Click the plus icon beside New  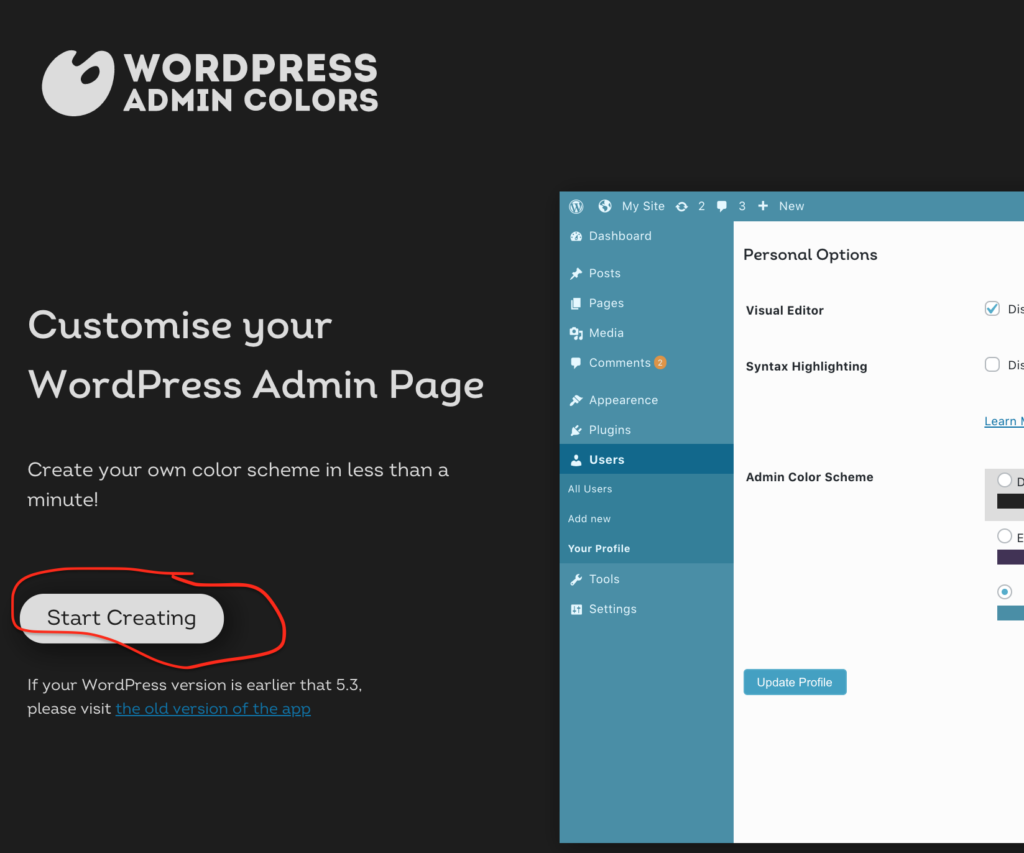(x=763, y=206)
